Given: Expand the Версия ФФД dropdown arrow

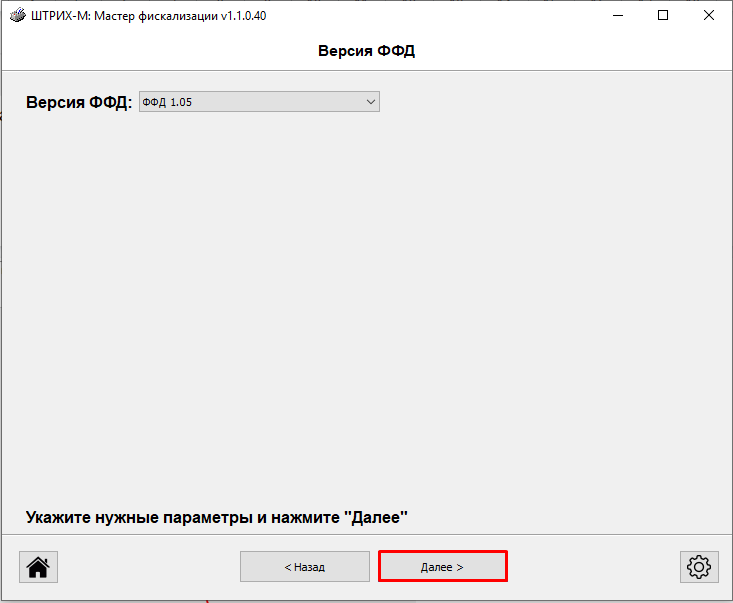Looking at the screenshot, I should (x=370, y=102).
